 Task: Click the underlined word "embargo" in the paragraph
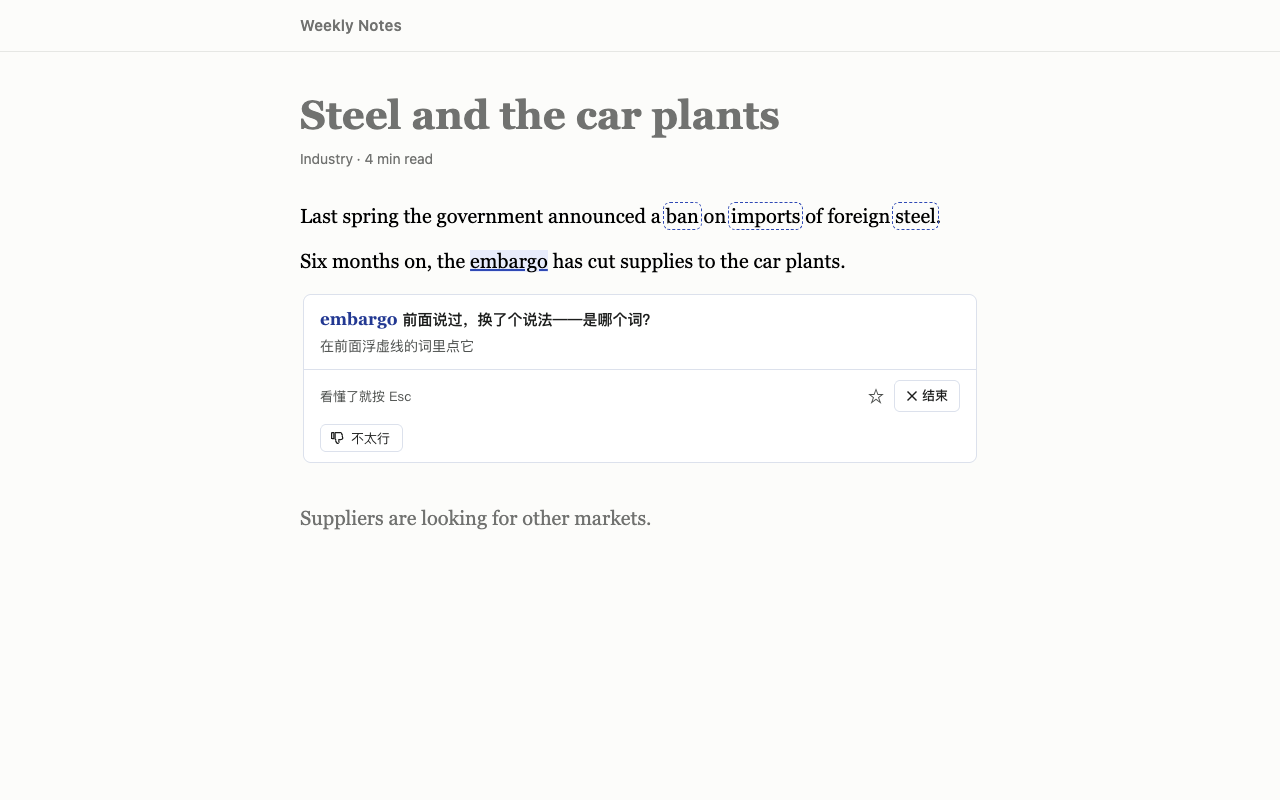click(509, 261)
